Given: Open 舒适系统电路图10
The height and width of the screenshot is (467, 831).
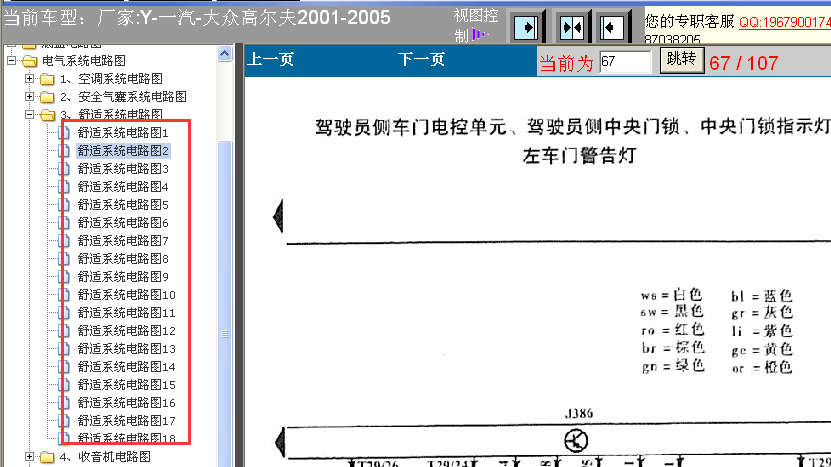Looking at the screenshot, I should [127, 295].
